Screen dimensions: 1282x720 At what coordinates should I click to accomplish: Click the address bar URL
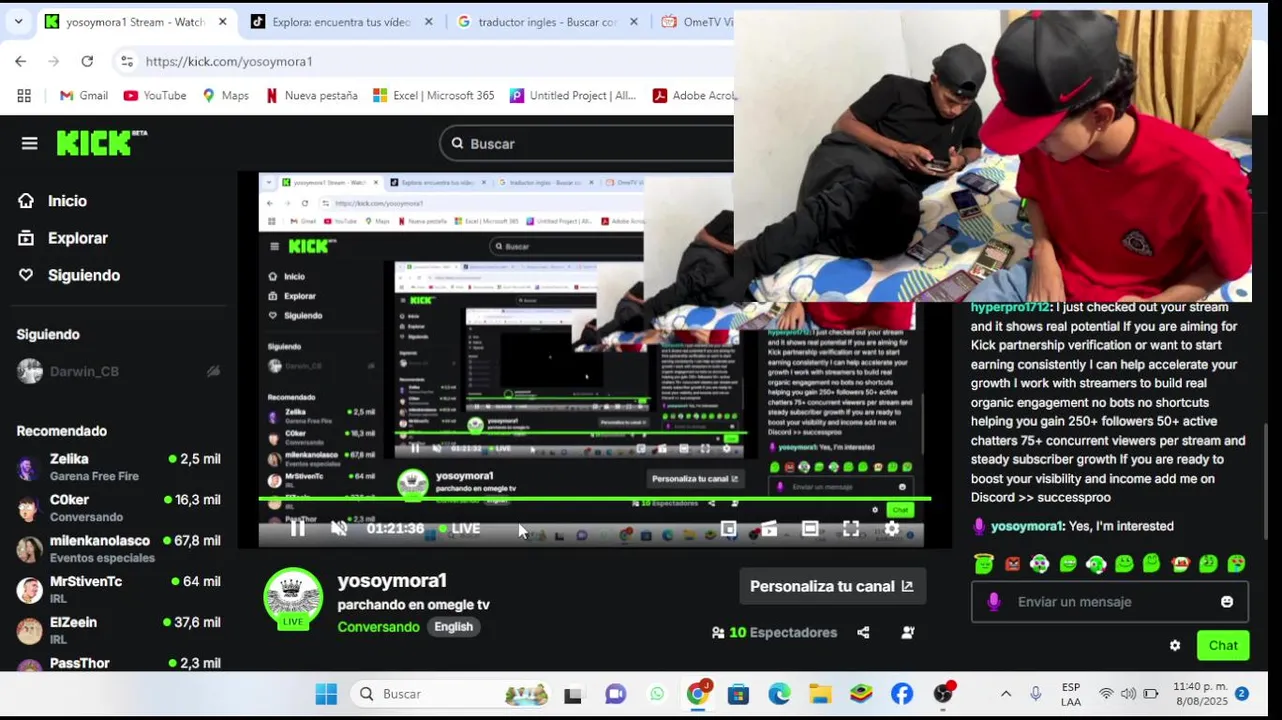[229, 62]
